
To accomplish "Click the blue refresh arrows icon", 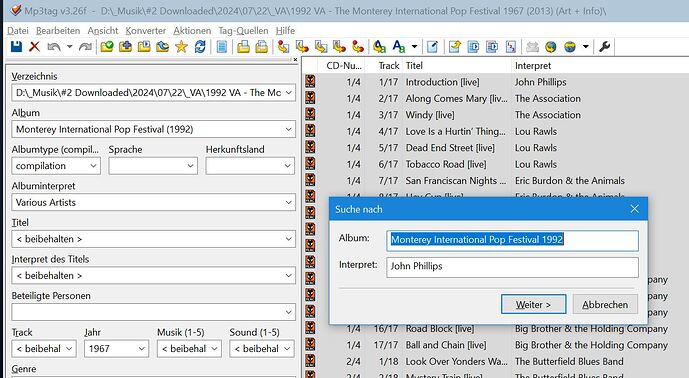I will [200, 47].
